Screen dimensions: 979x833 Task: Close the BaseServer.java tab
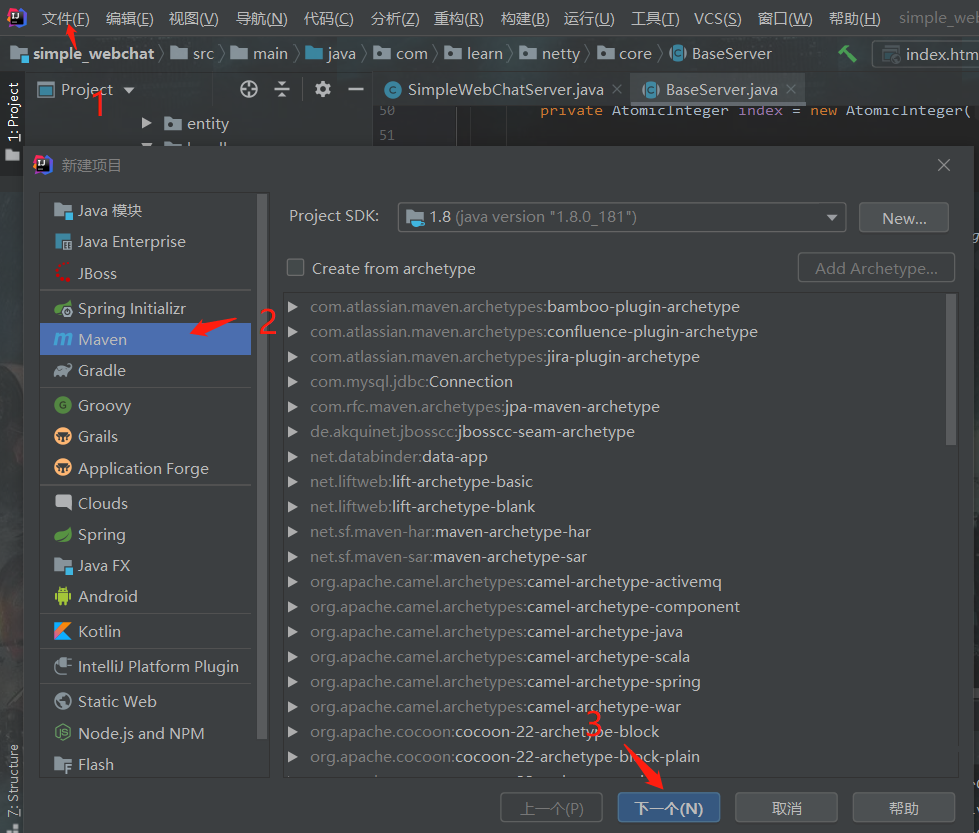tap(791, 89)
